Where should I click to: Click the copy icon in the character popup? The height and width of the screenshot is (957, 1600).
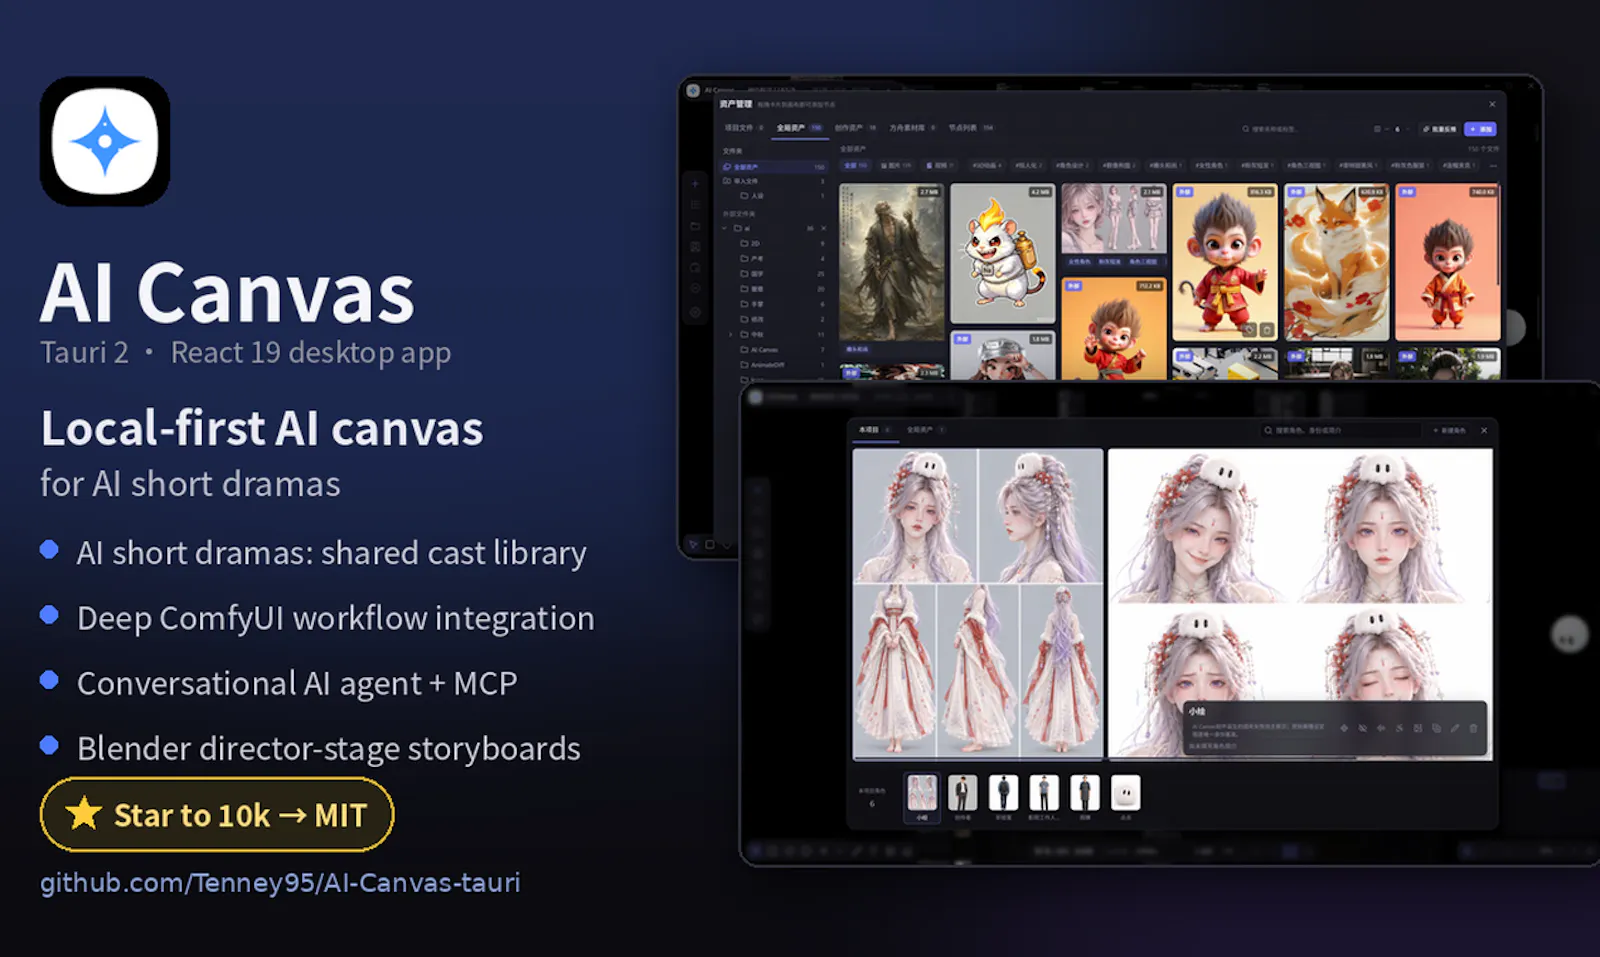click(1436, 728)
